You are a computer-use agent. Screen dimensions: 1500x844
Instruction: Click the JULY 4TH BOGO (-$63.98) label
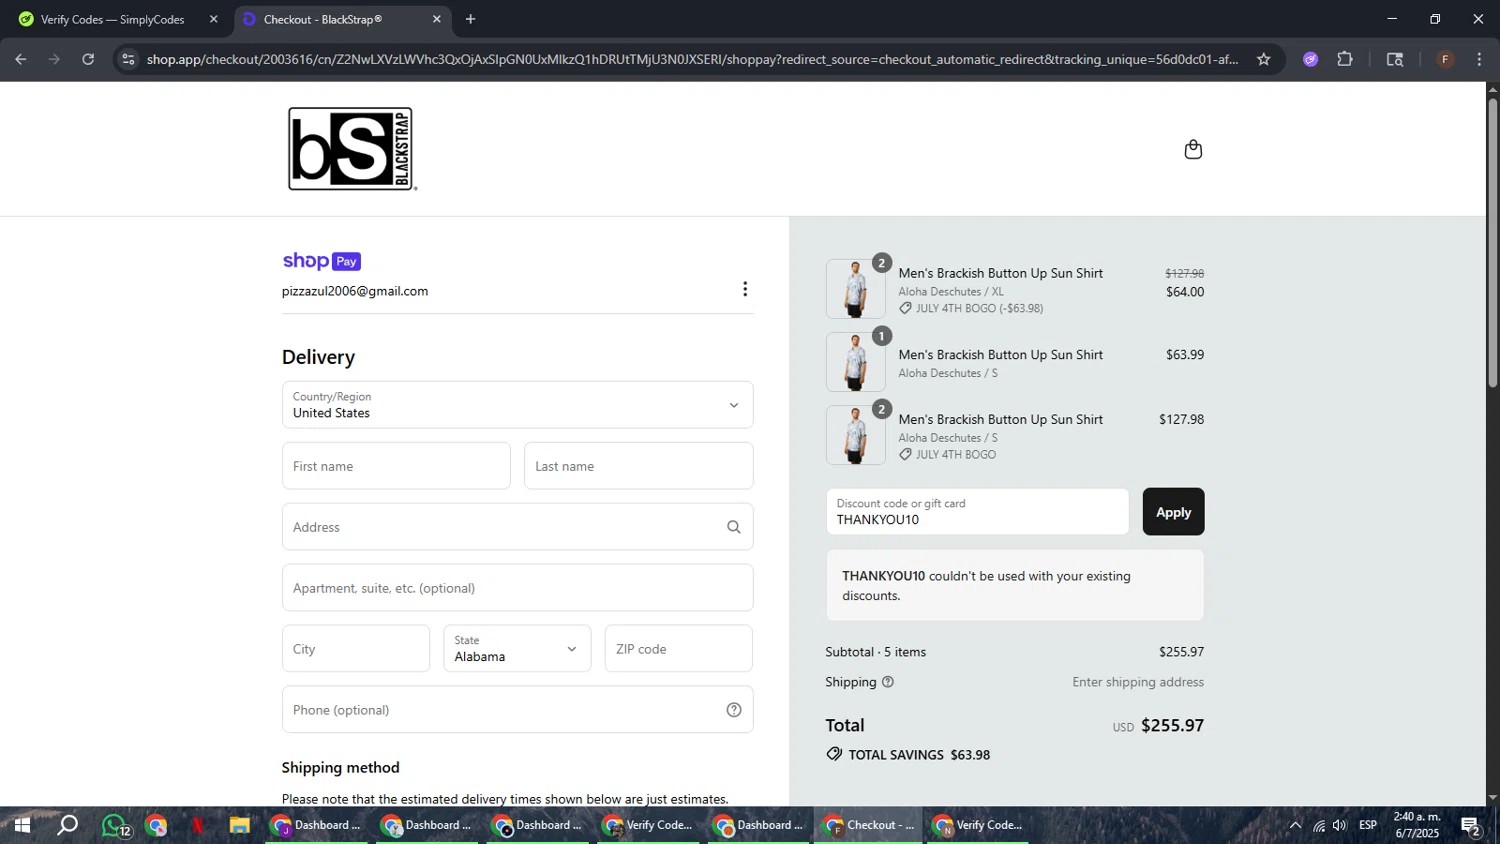[x=979, y=308]
